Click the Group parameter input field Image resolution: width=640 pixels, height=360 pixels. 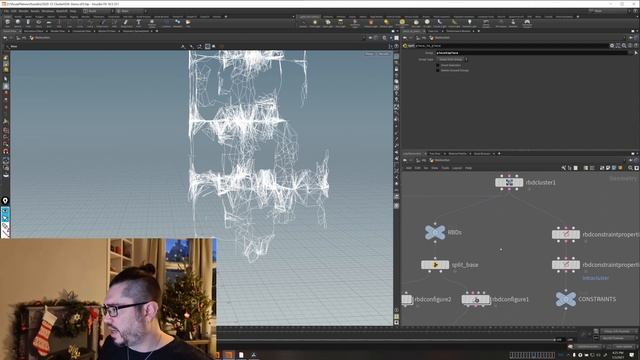tap(532, 53)
